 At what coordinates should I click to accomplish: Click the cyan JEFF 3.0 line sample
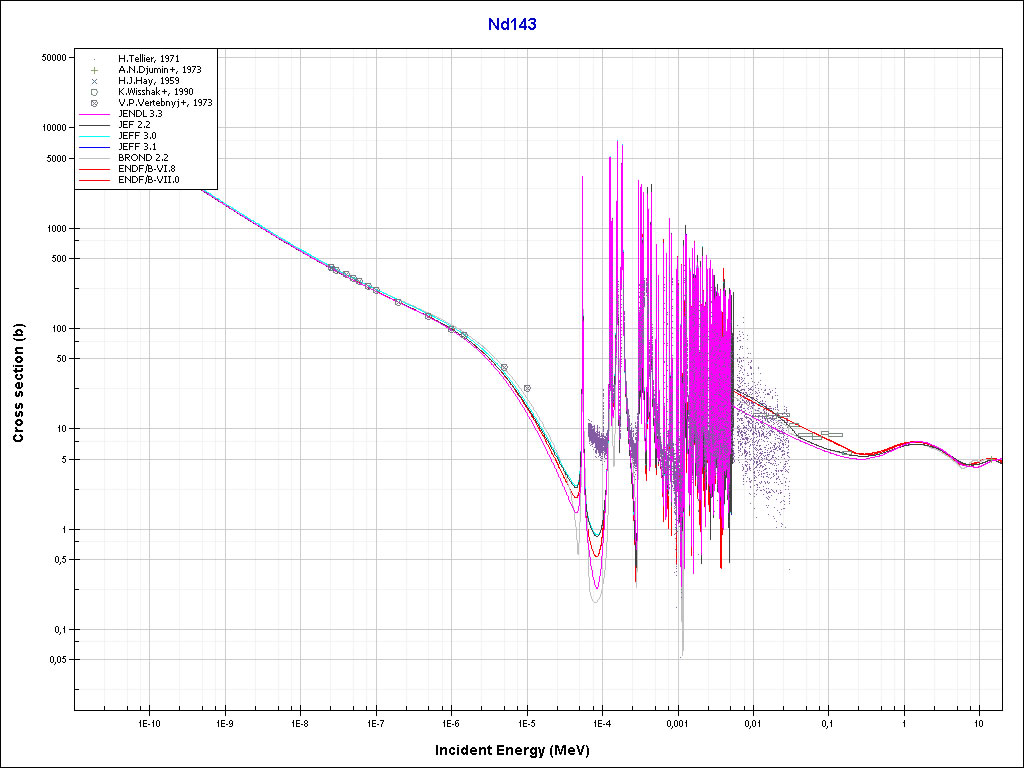coord(96,135)
